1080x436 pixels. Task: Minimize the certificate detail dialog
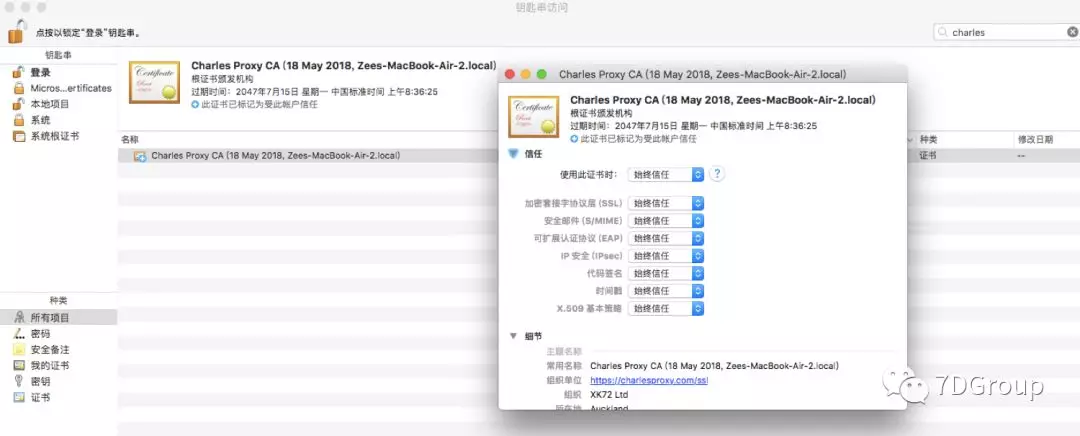tap(526, 74)
